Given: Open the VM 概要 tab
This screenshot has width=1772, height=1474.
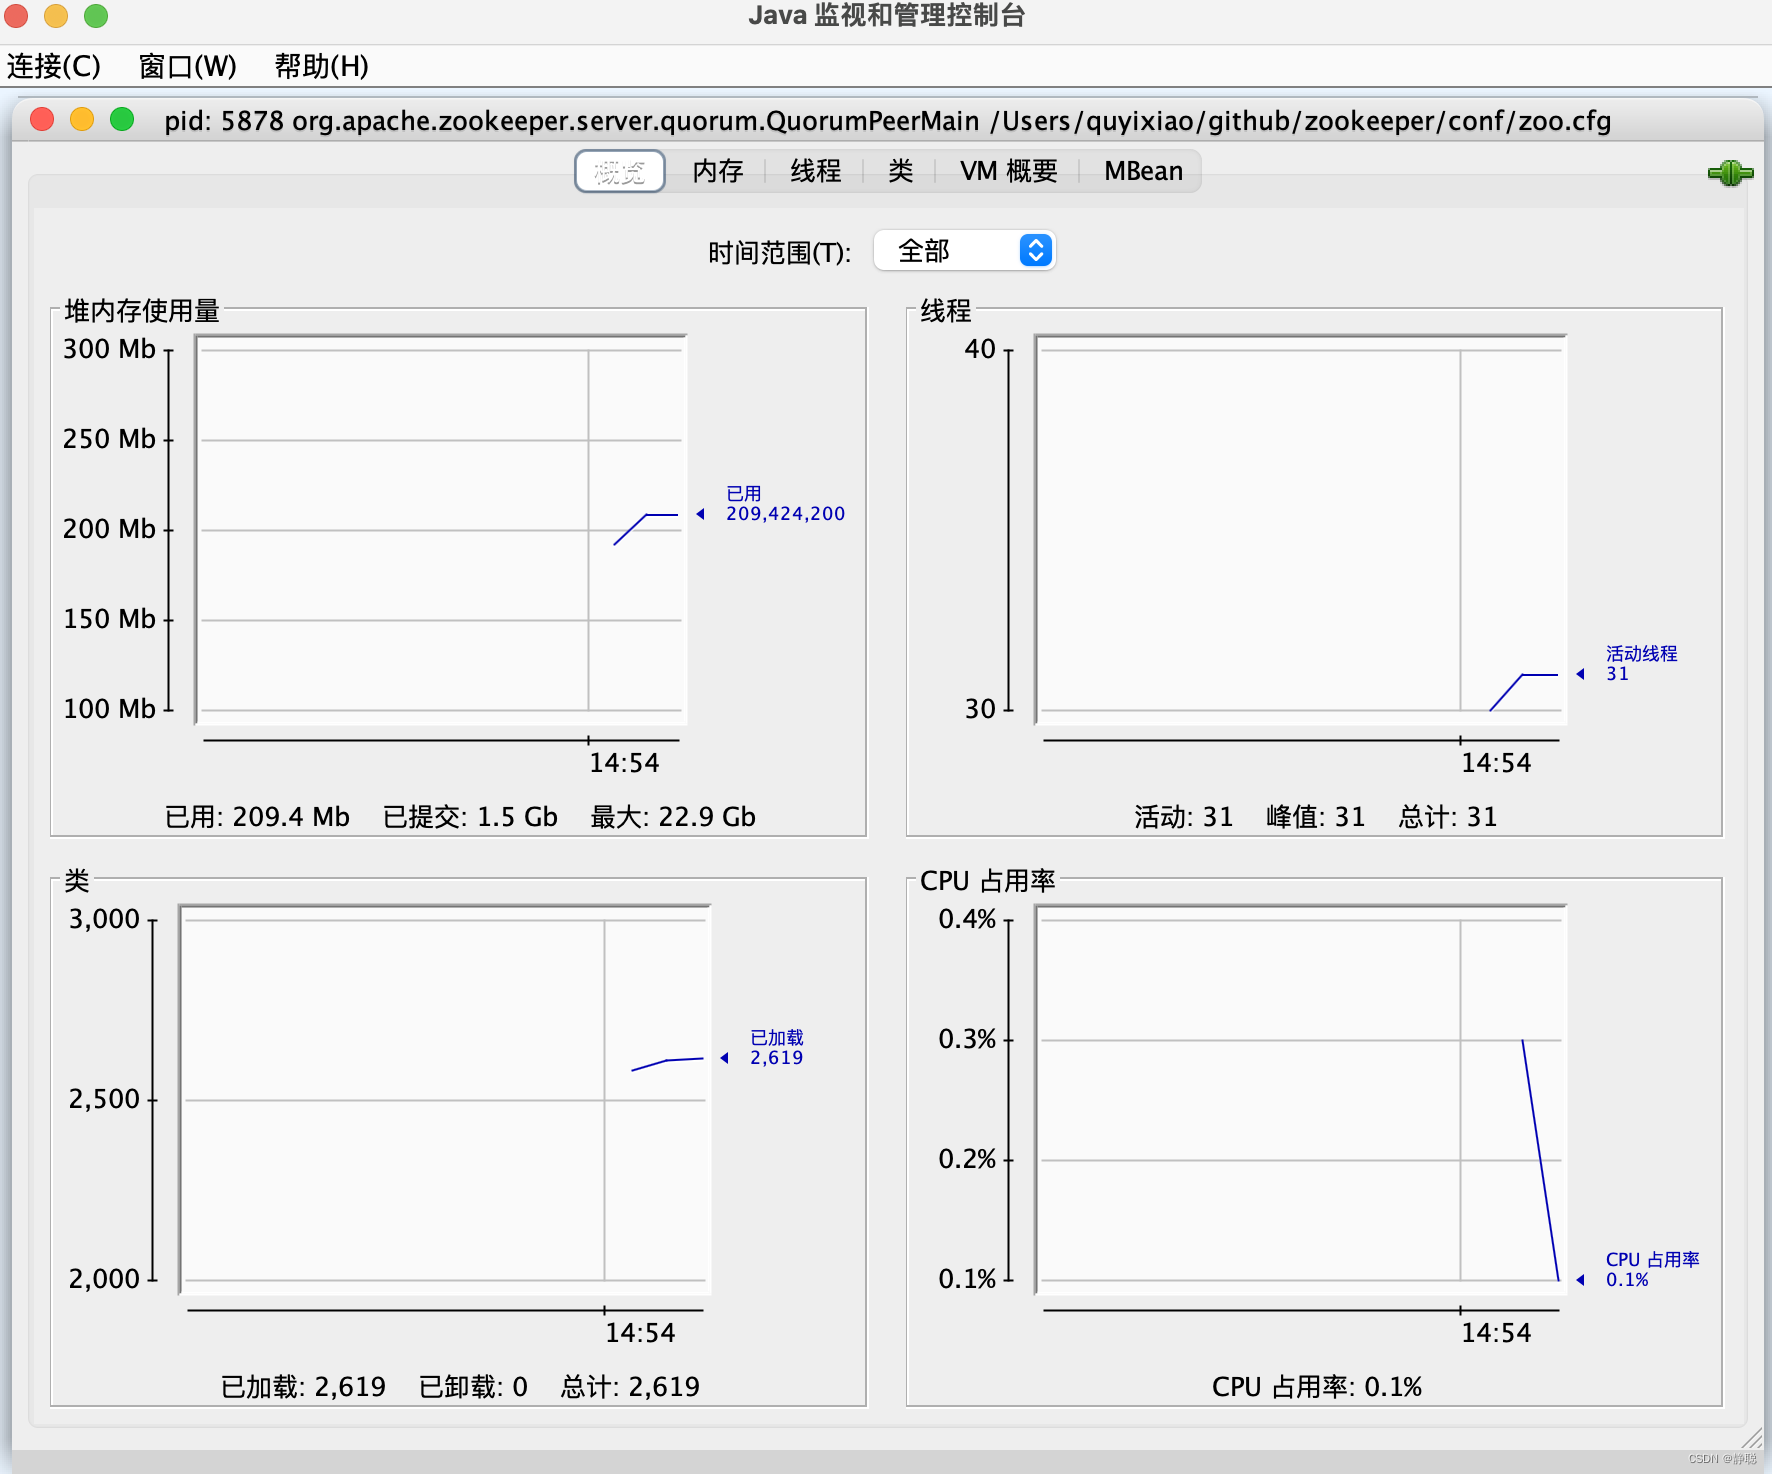Looking at the screenshot, I should (x=1009, y=172).
